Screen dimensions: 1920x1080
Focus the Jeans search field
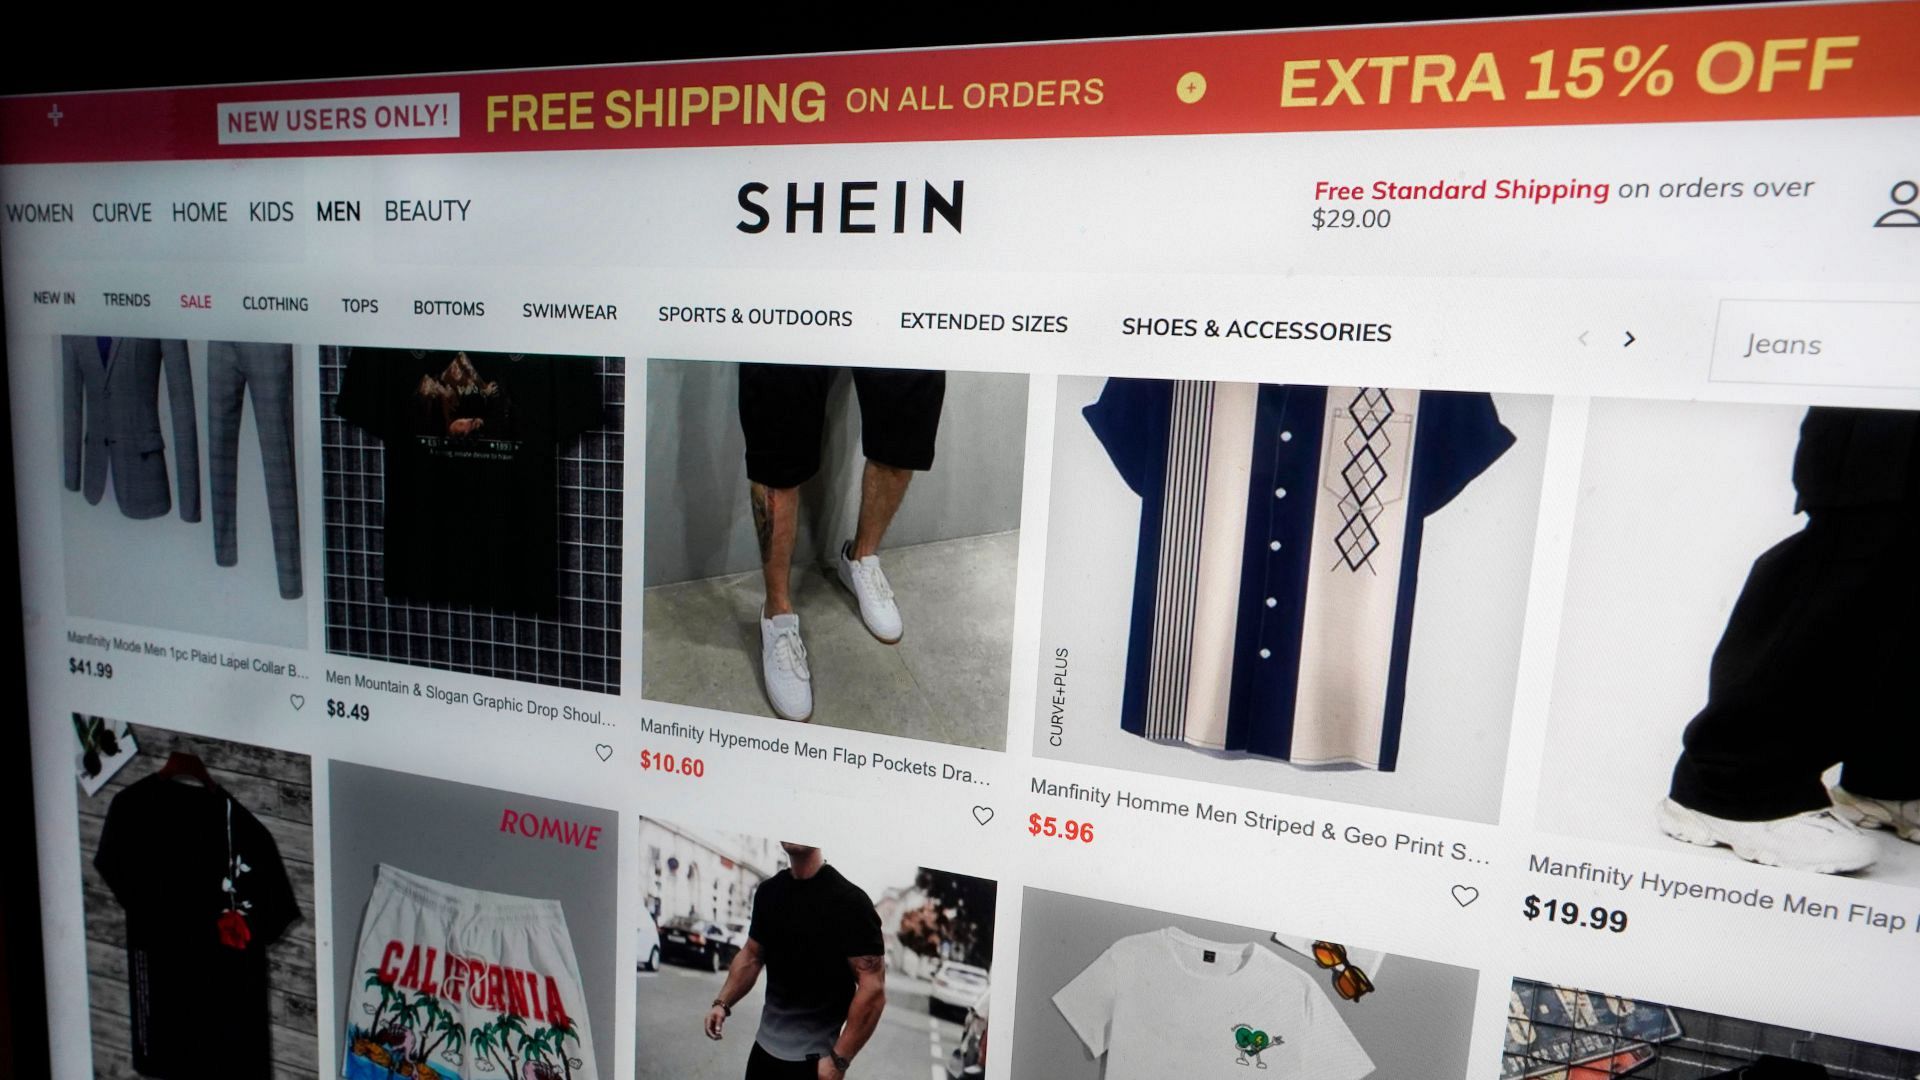pos(1814,343)
